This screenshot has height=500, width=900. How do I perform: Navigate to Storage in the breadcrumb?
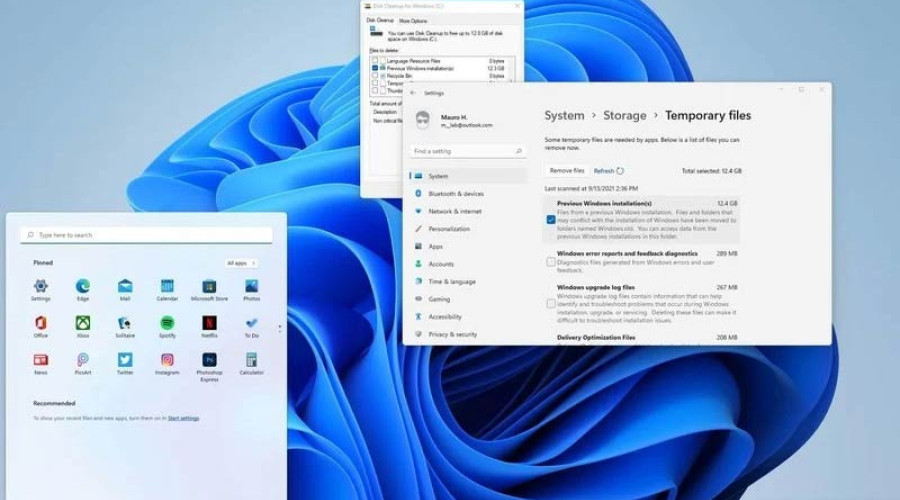pyautogui.click(x=624, y=116)
